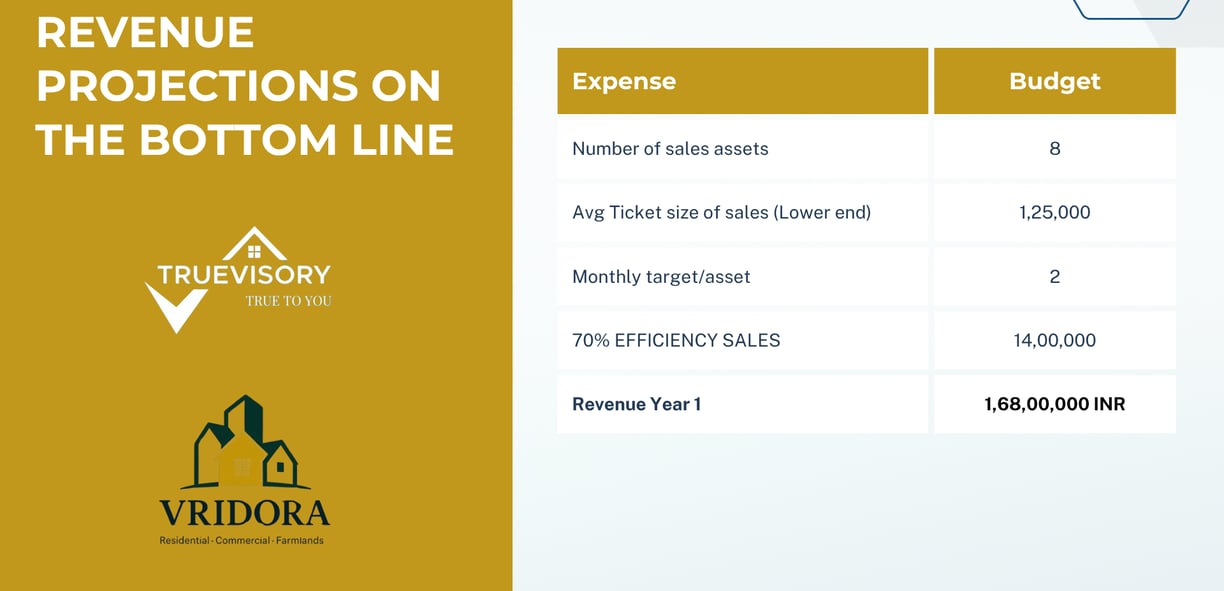This screenshot has width=1224, height=591.
Task: Select the 'True to You' tagline
Action: (x=289, y=300)
